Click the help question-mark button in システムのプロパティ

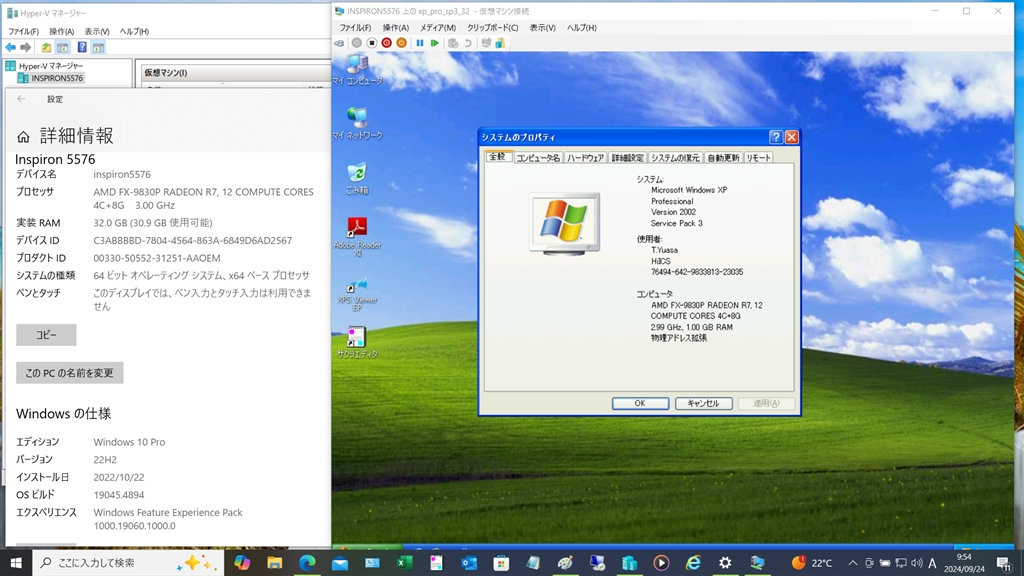[775, 137]
